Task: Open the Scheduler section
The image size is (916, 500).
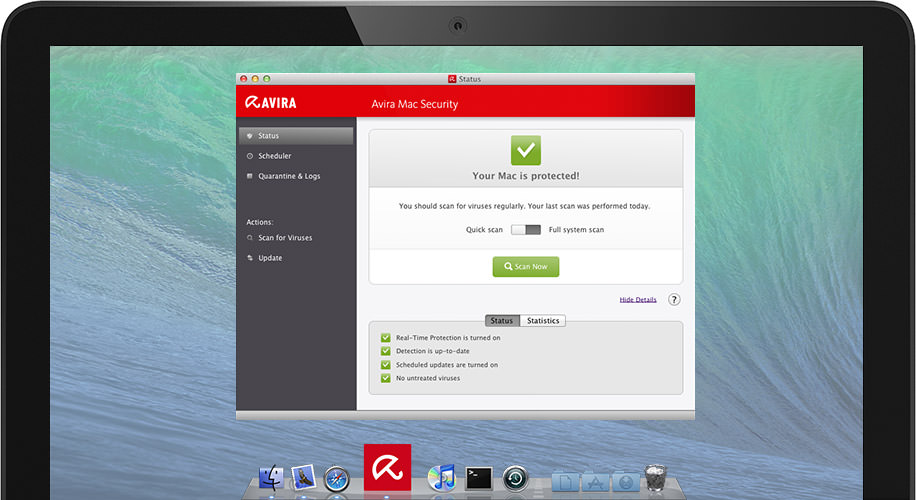Action: [275, 156]
